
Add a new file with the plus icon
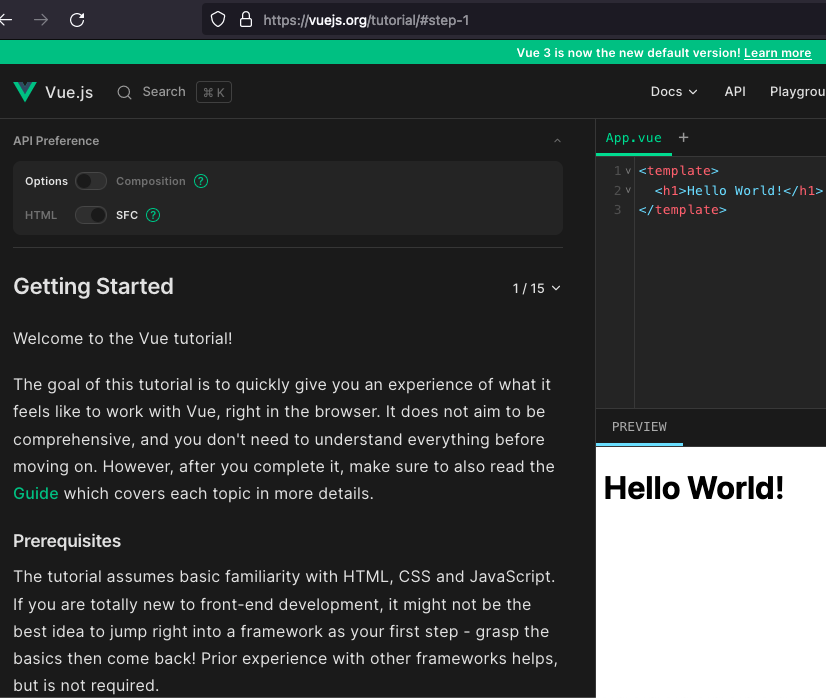[x=683, y=137]
